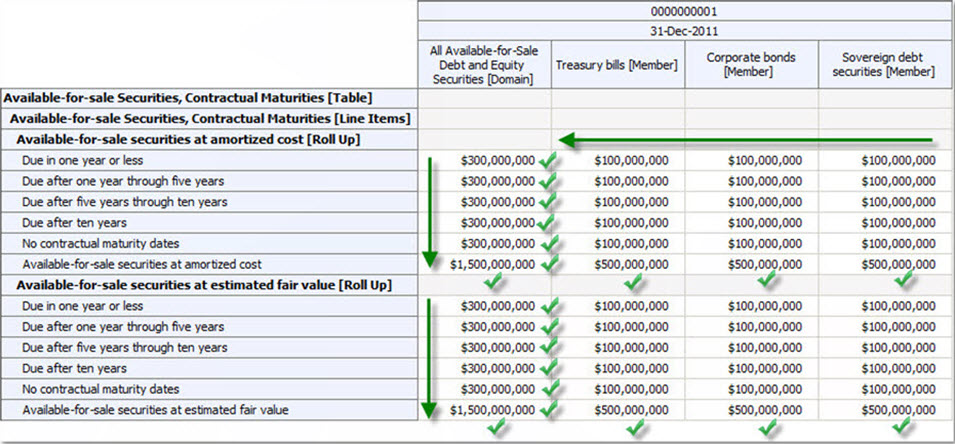The height and width of the screenshot is (444, 955).
Task: Choose the Sovereign debt securities [Member] header
Action: pos(884,65)
